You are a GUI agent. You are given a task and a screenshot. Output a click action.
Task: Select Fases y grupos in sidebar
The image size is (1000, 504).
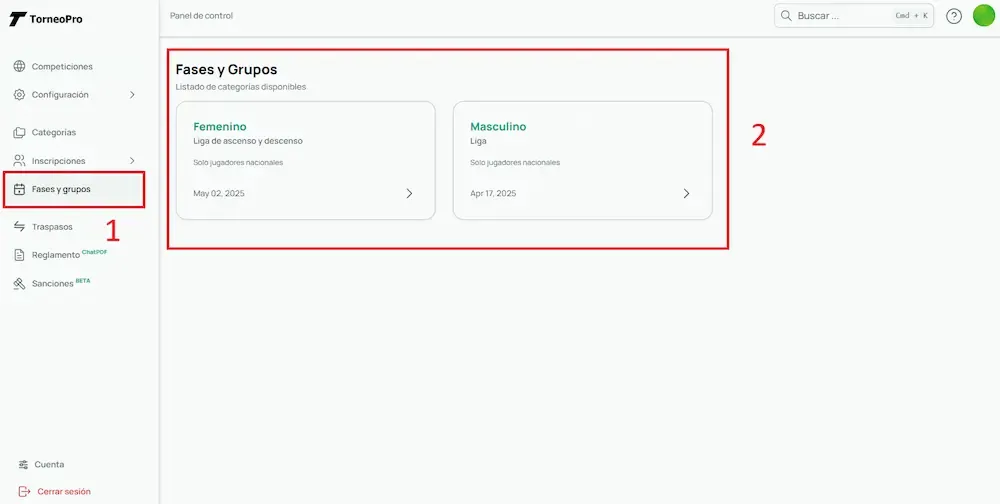[61, 189]
